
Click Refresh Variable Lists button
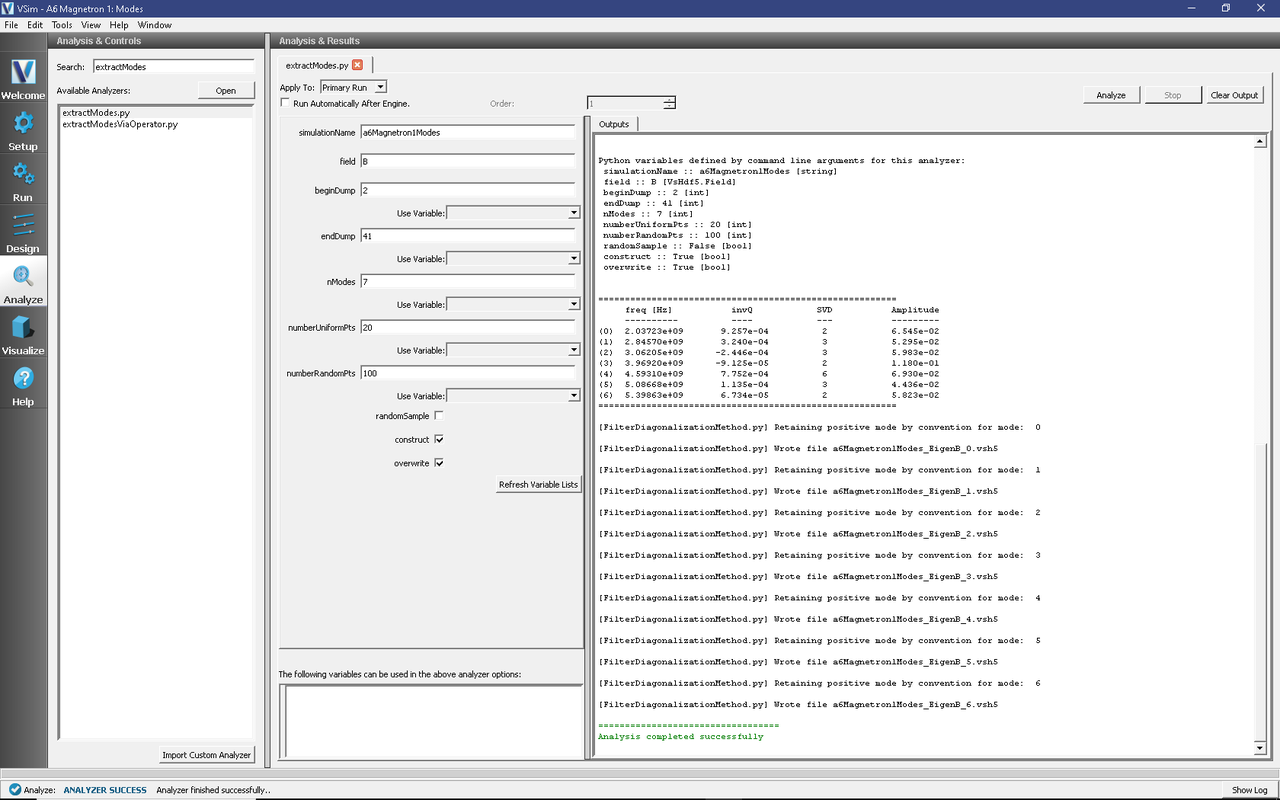538,485
